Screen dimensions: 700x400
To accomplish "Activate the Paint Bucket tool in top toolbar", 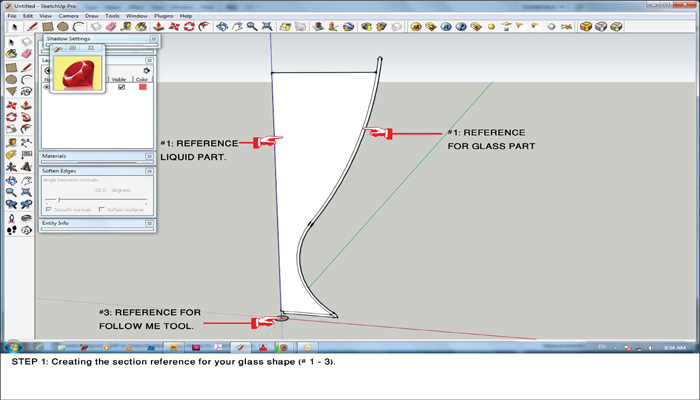I will coord(140,27).
